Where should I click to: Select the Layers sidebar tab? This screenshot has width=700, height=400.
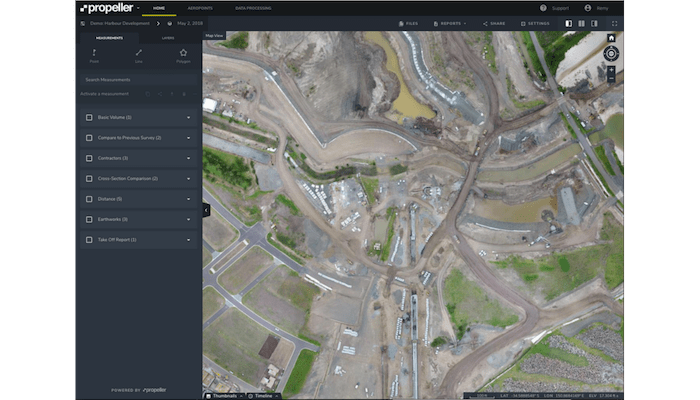tap(168, 38)
